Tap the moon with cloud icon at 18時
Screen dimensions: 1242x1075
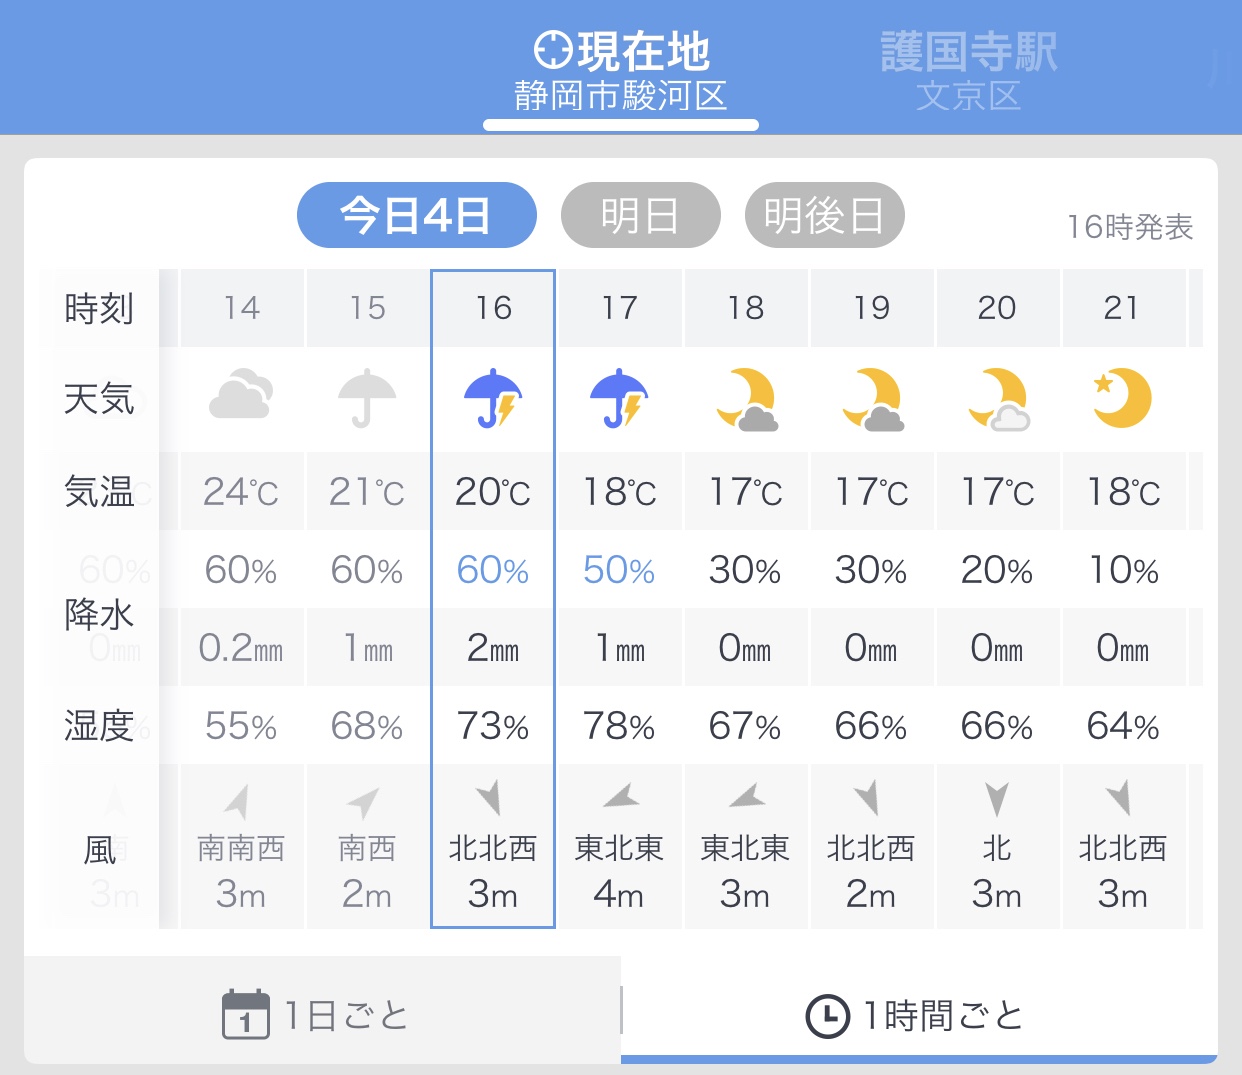(x=747, y=399)
